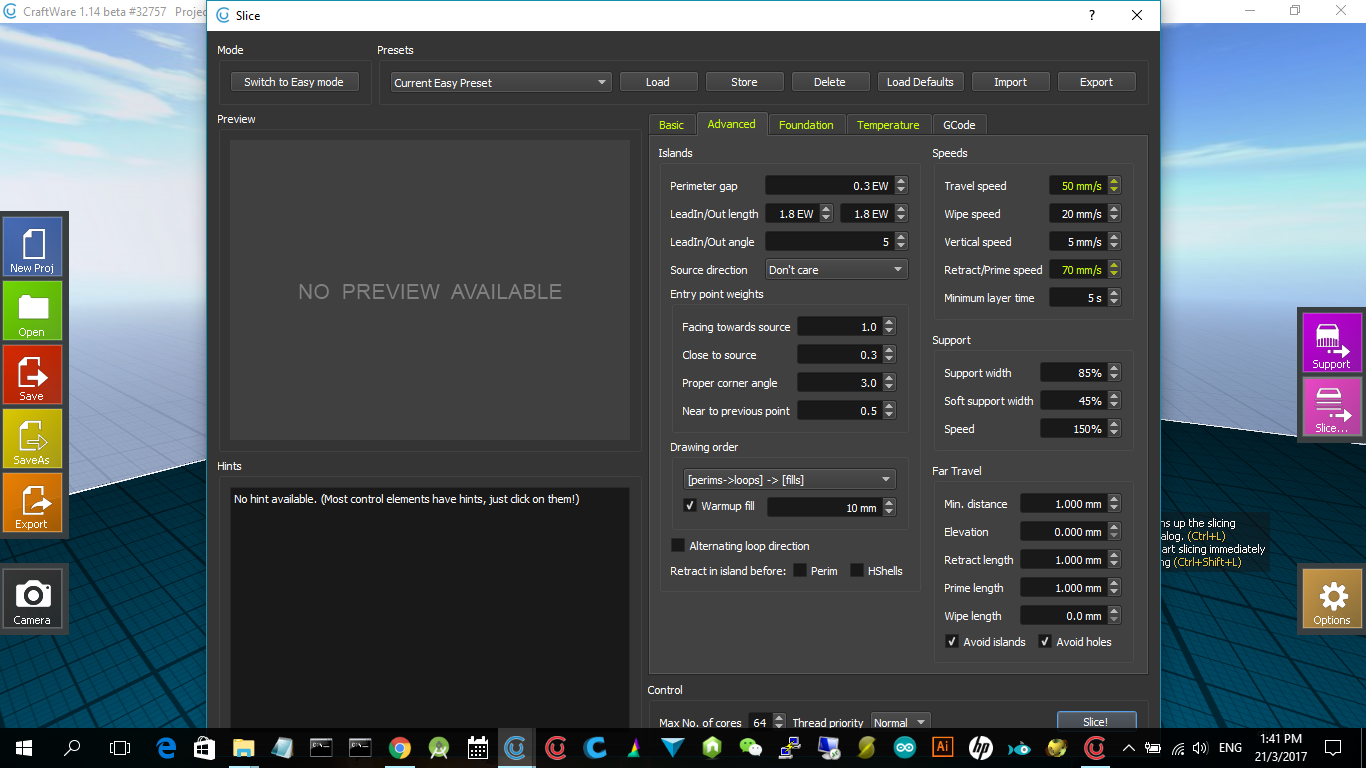Screen dimensions: 1366x768
Task: Click the taskbar search magnifier
Action: (x=72, y=747)
